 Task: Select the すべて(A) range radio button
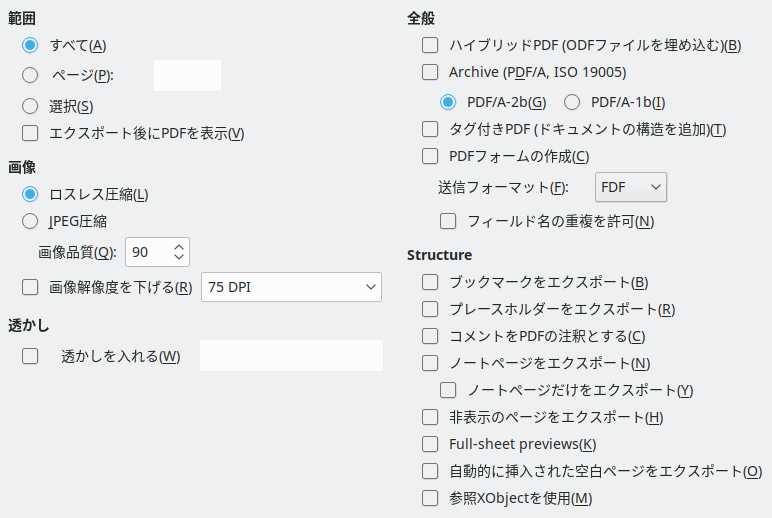point(30,45)
